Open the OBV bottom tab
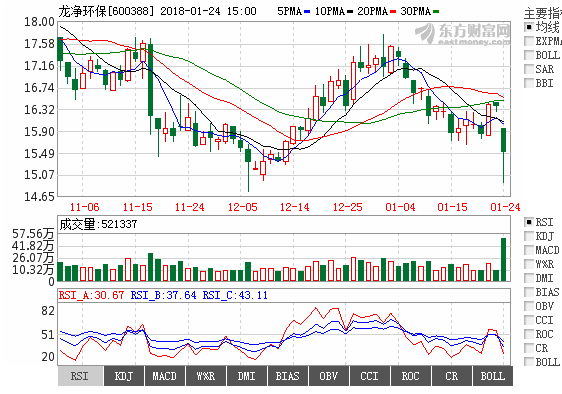562x394 pixels. pyautogui.click(x=329, y=376)
